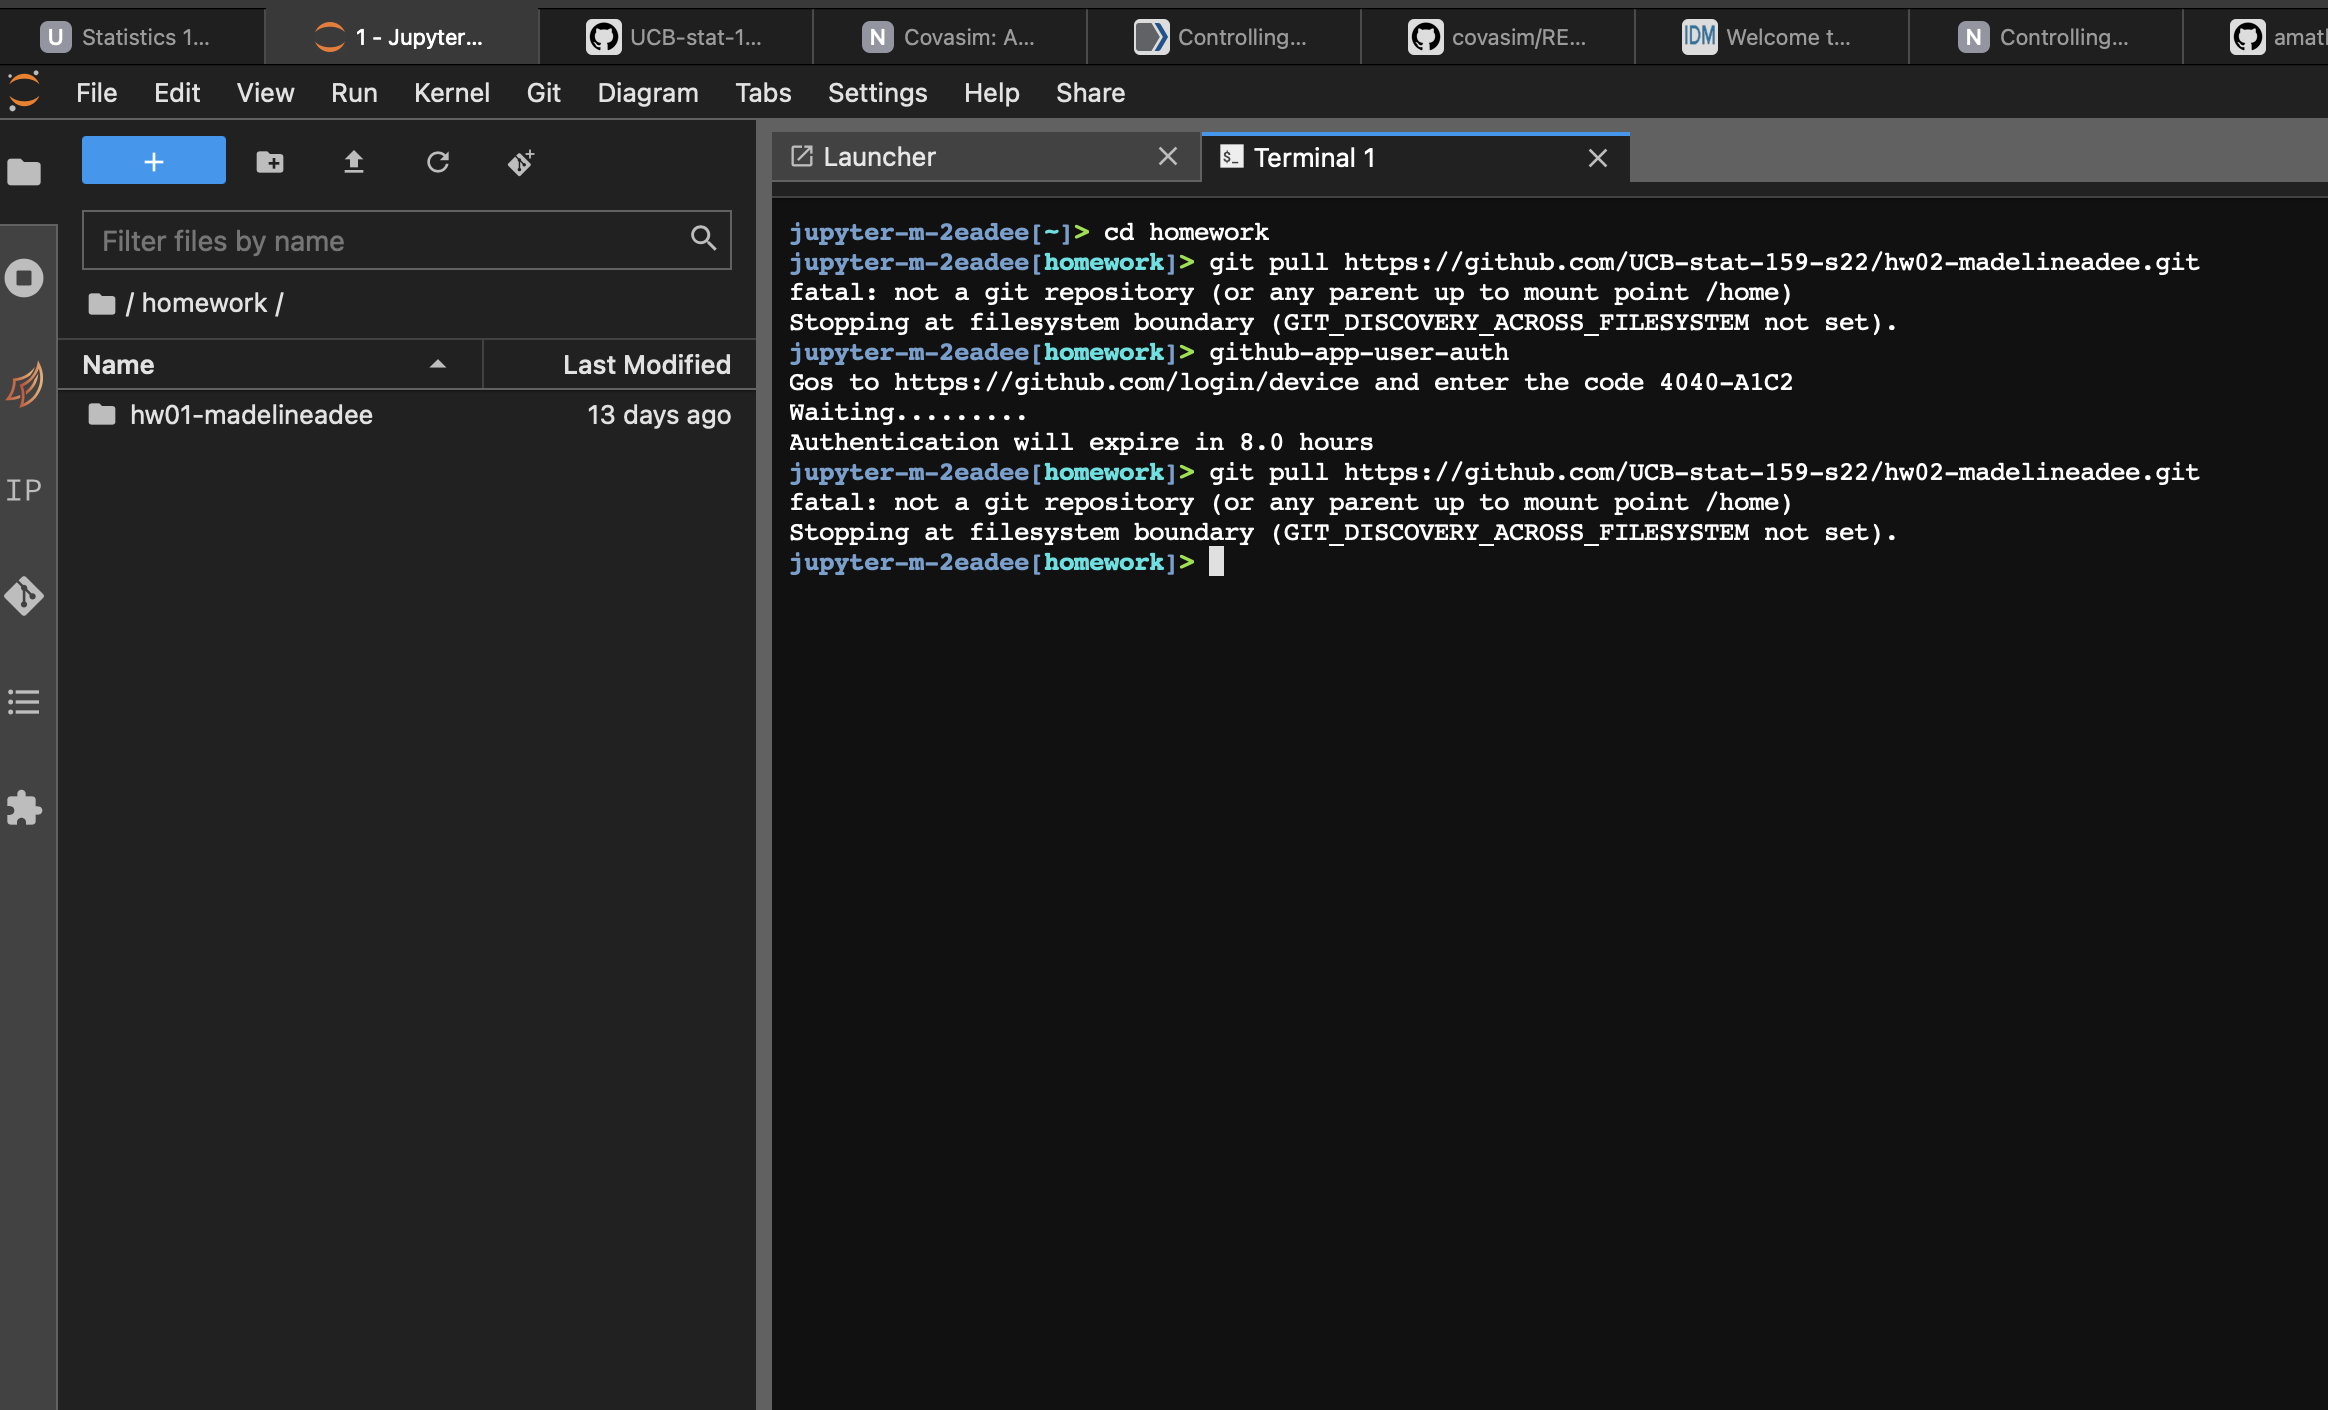Open the github.com/login/device link in terminal

coord(1128,381)
